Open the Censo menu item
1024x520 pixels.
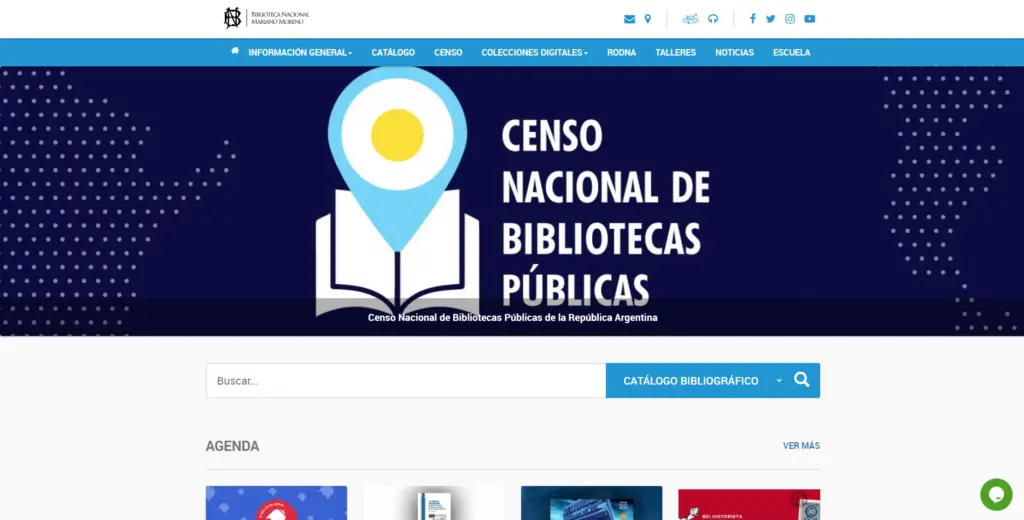pos(448,52)
